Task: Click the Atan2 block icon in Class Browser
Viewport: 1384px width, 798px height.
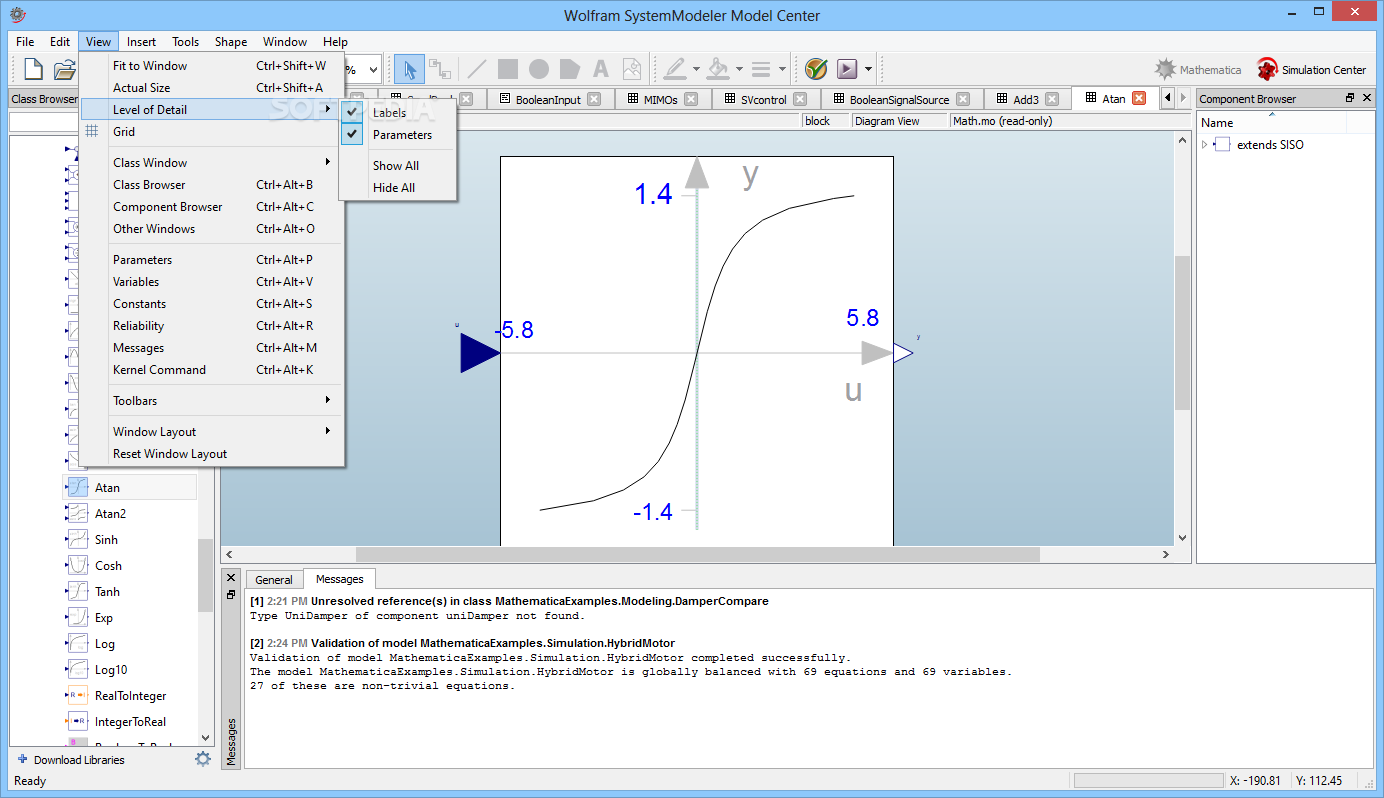Action: 78,514
